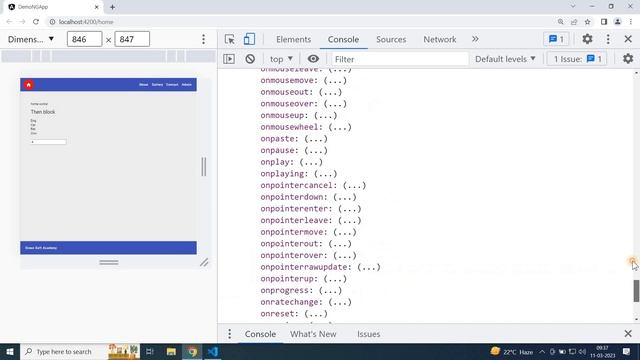Expand the onmousemove property value
This screenshot has width=640, height=360.
(335, 80)
